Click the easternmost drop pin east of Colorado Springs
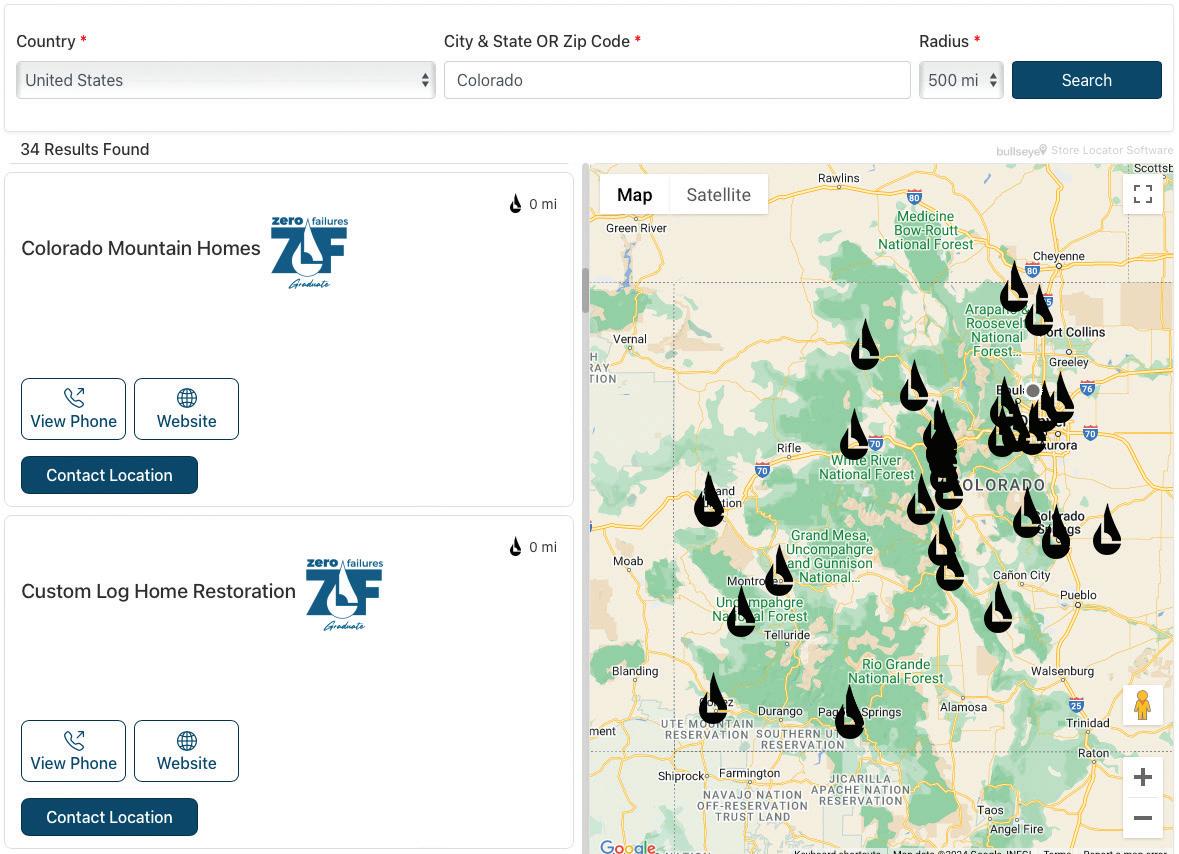This screenshot has width=1179, height=854. pos(1107,531)
